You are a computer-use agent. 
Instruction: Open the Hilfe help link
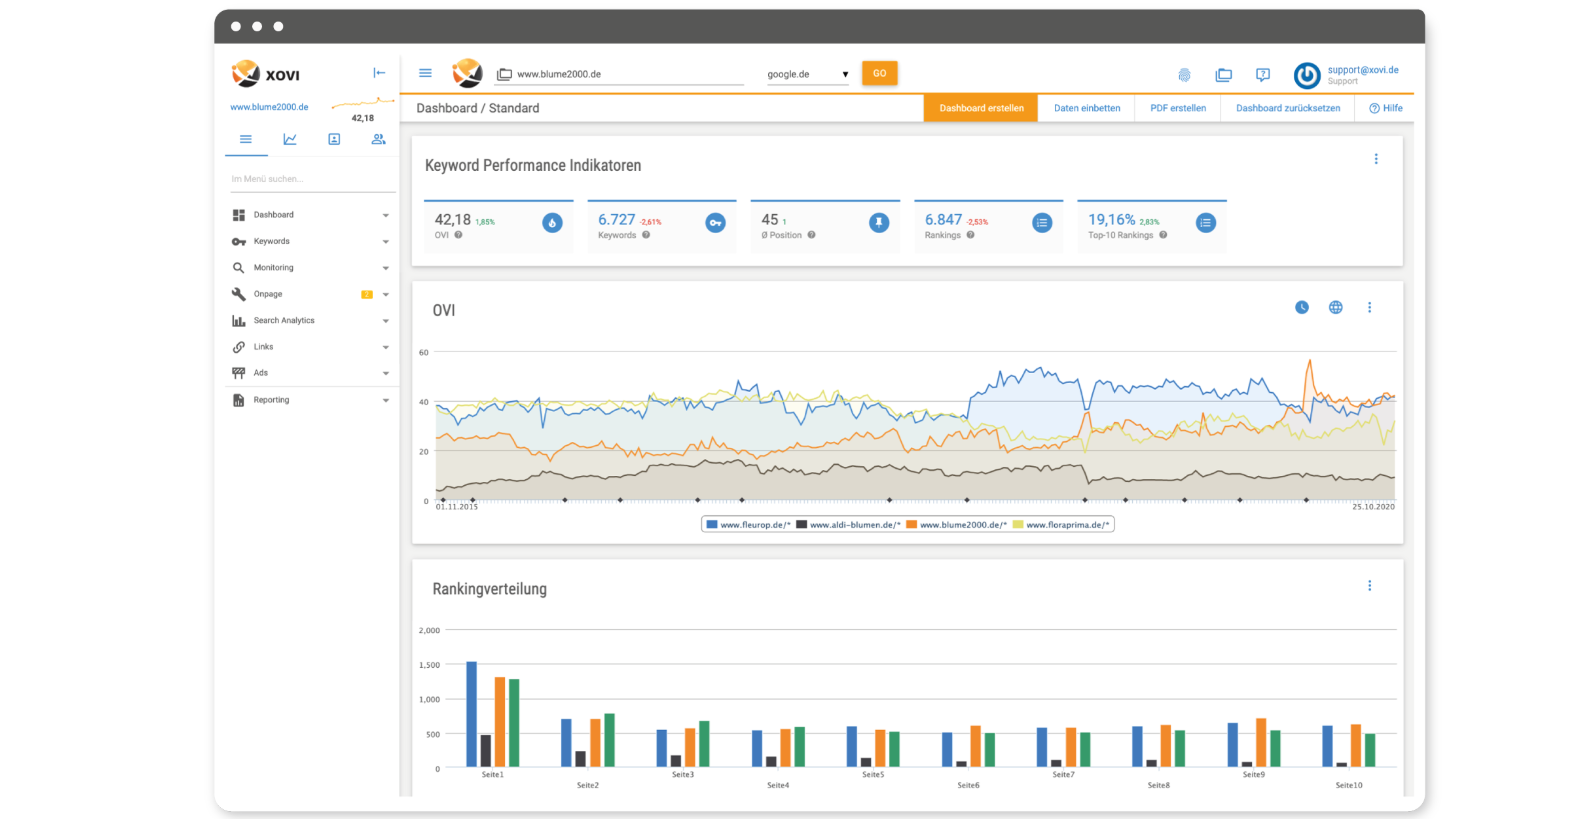pos(1386,108)
